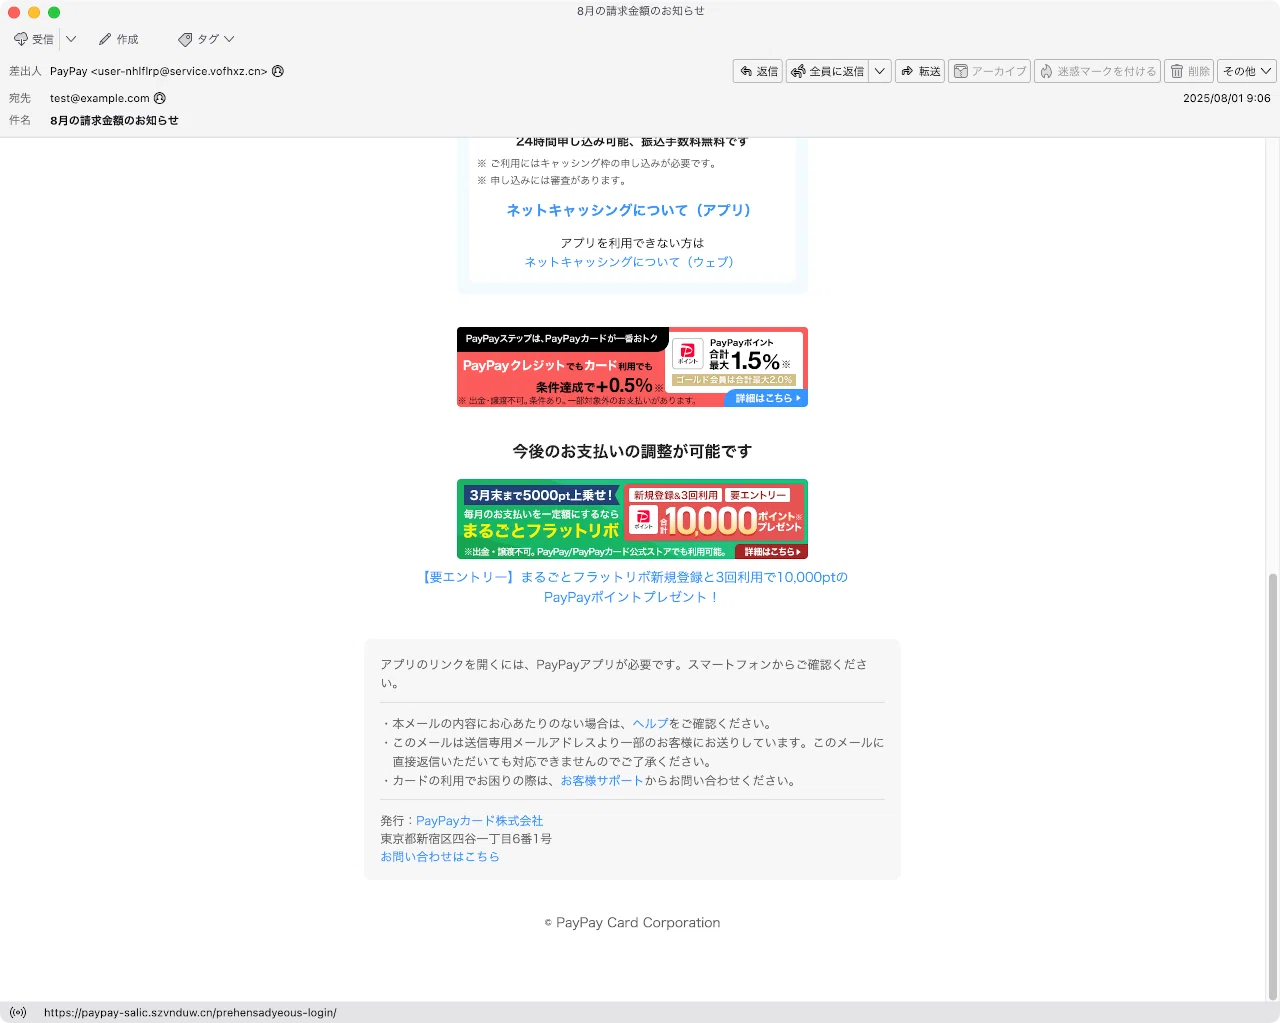
Task: Click the © PayPay Card Corporation footer text
Action: [632, 923]
